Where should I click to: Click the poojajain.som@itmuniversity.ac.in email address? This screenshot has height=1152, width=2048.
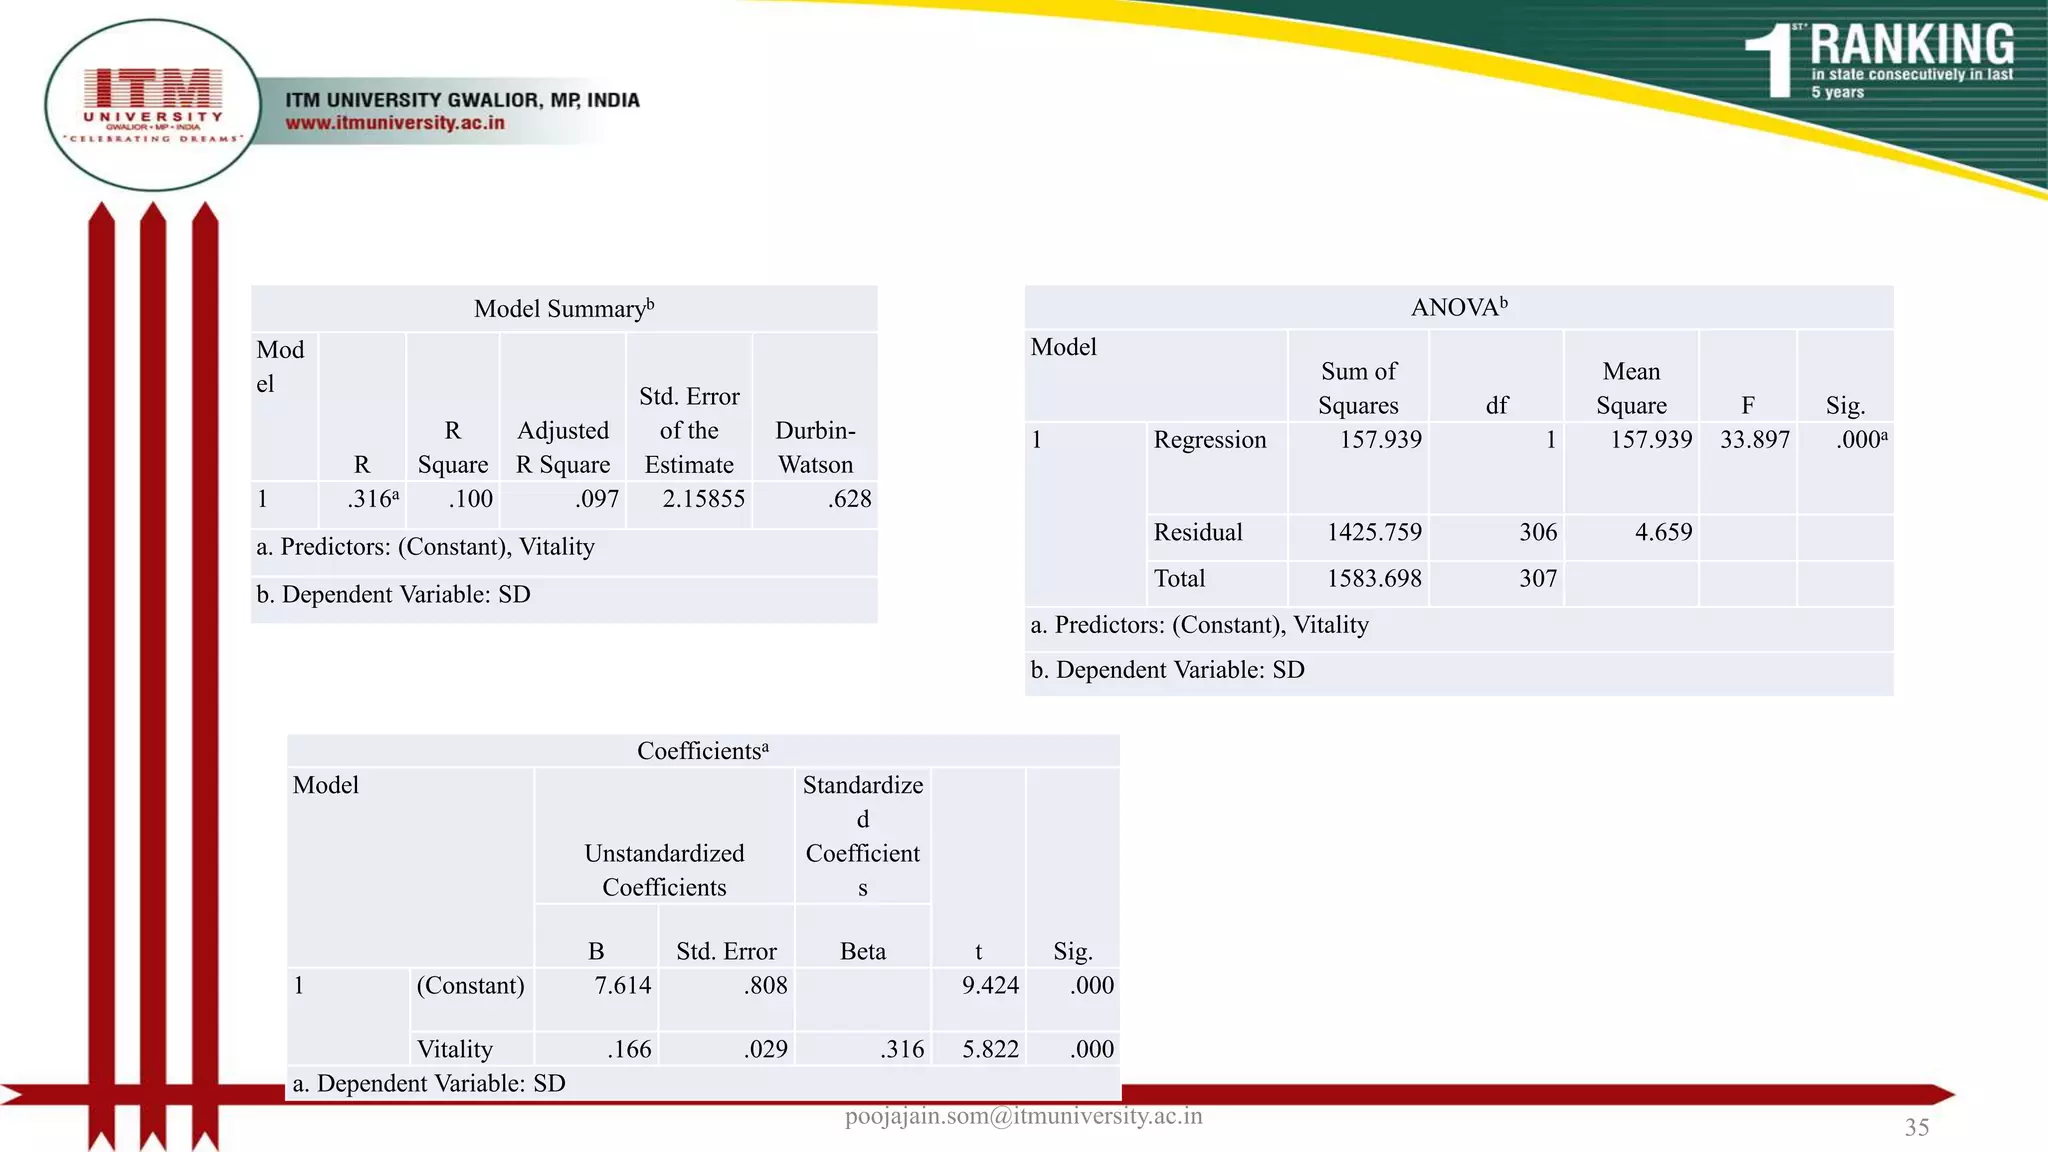(1023, 1116)
